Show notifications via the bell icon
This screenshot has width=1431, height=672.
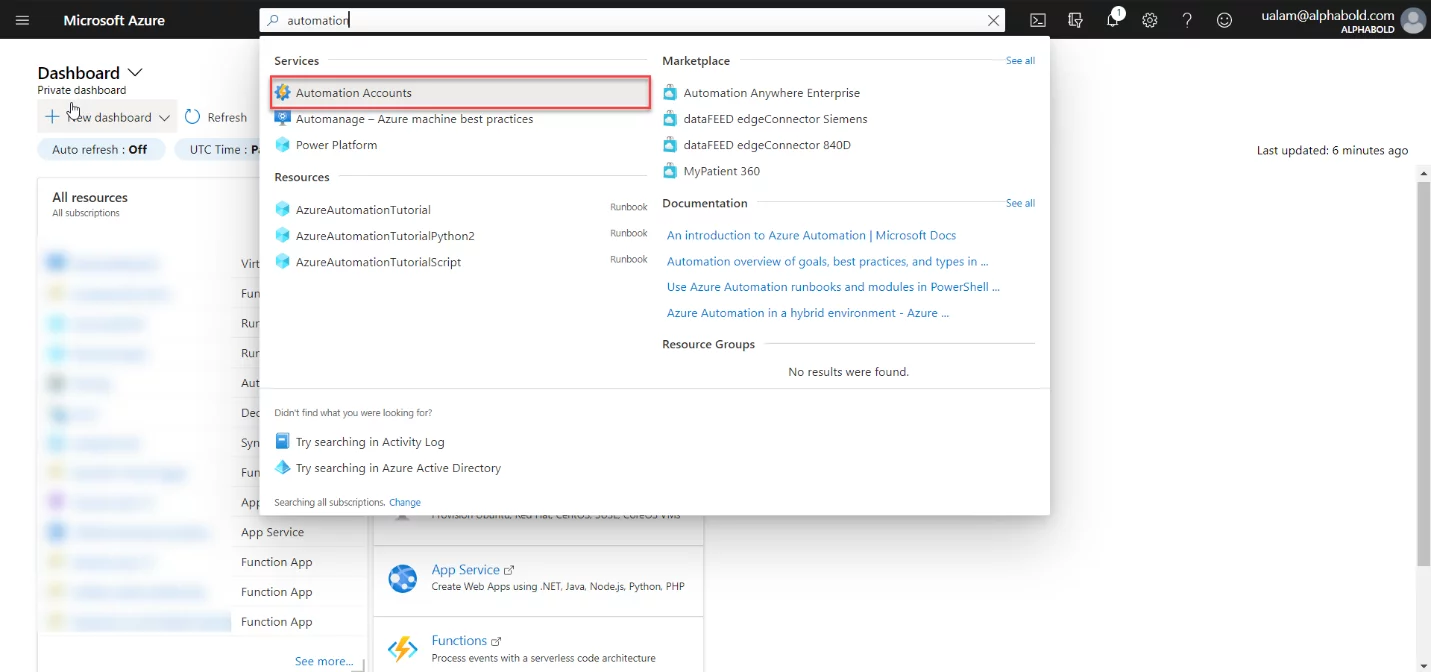tap(1113, 20)
